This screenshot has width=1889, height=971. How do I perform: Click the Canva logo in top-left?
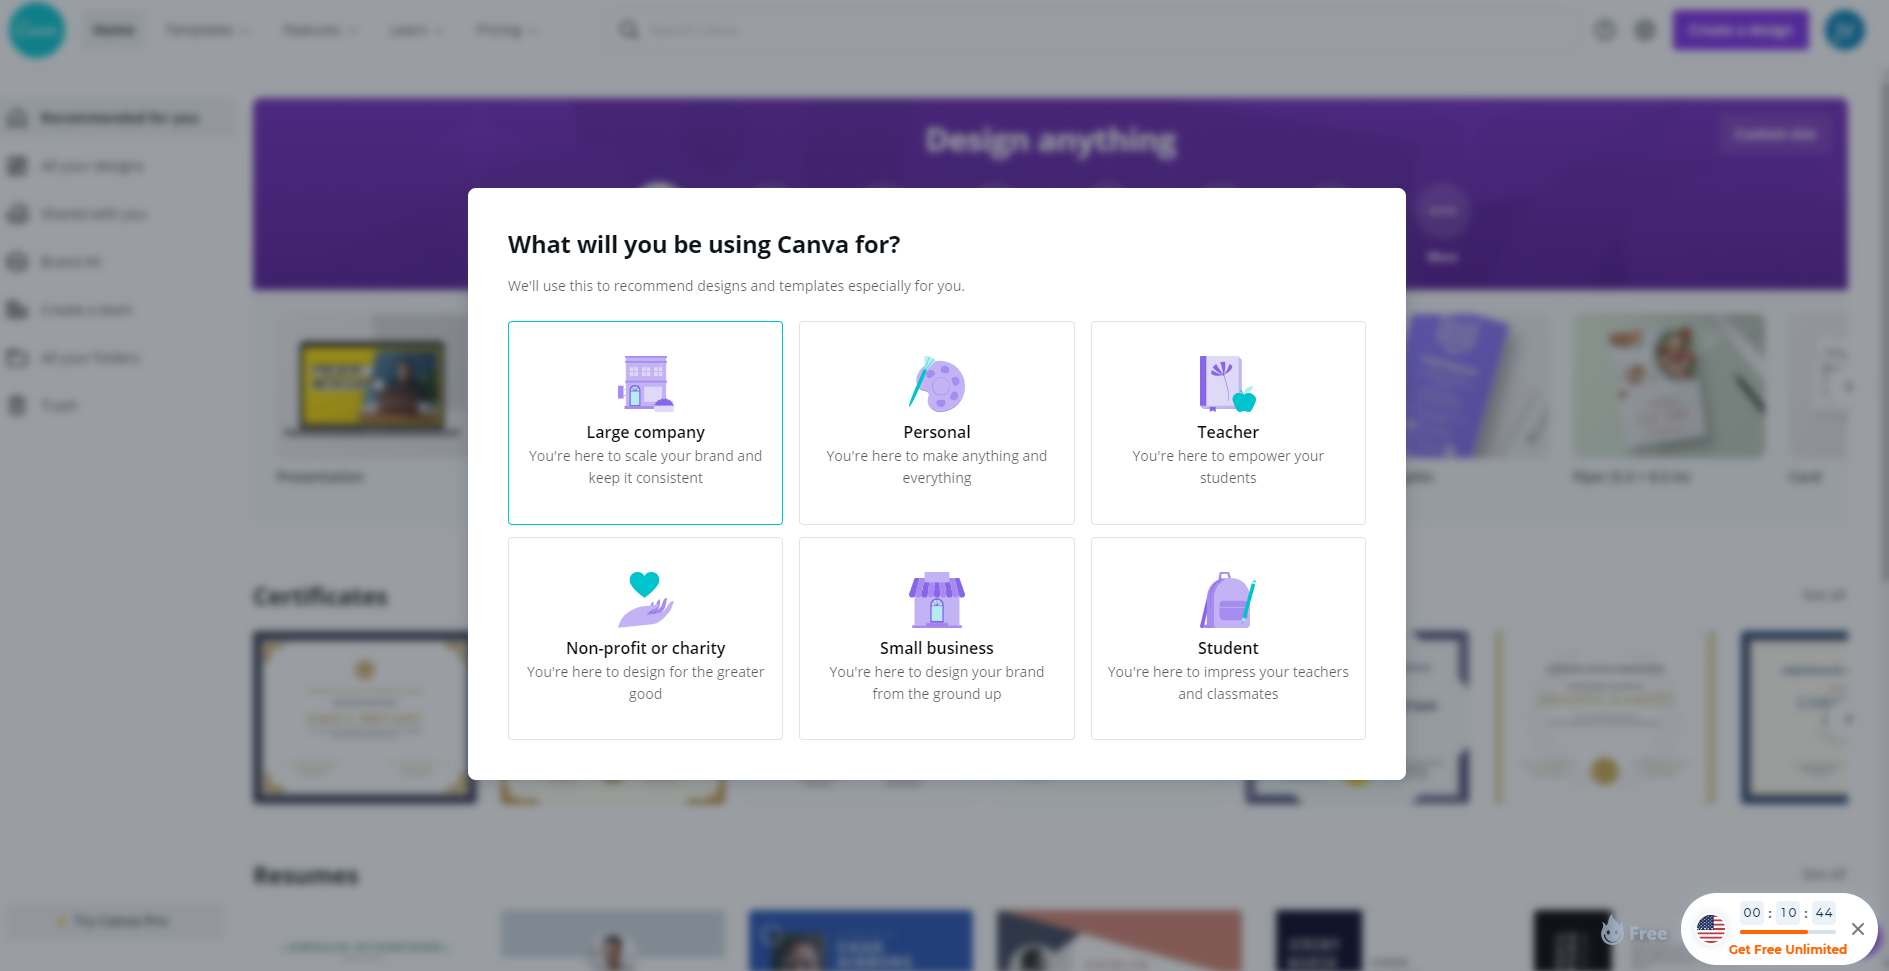coord(37,30)
